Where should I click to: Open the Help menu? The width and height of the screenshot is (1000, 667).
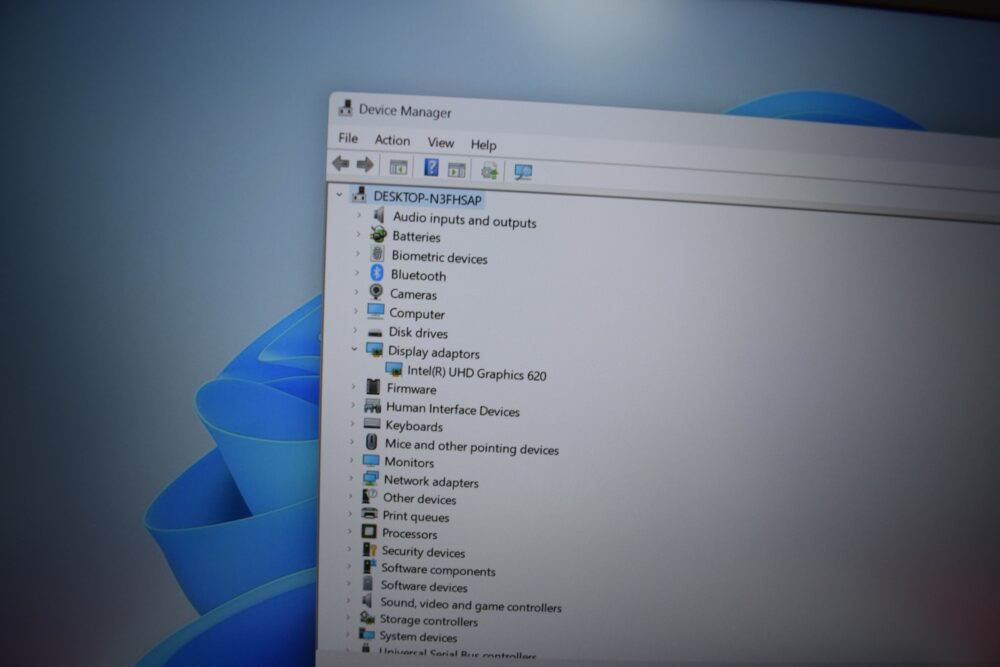pyautogui.click(x=483, y=145)
